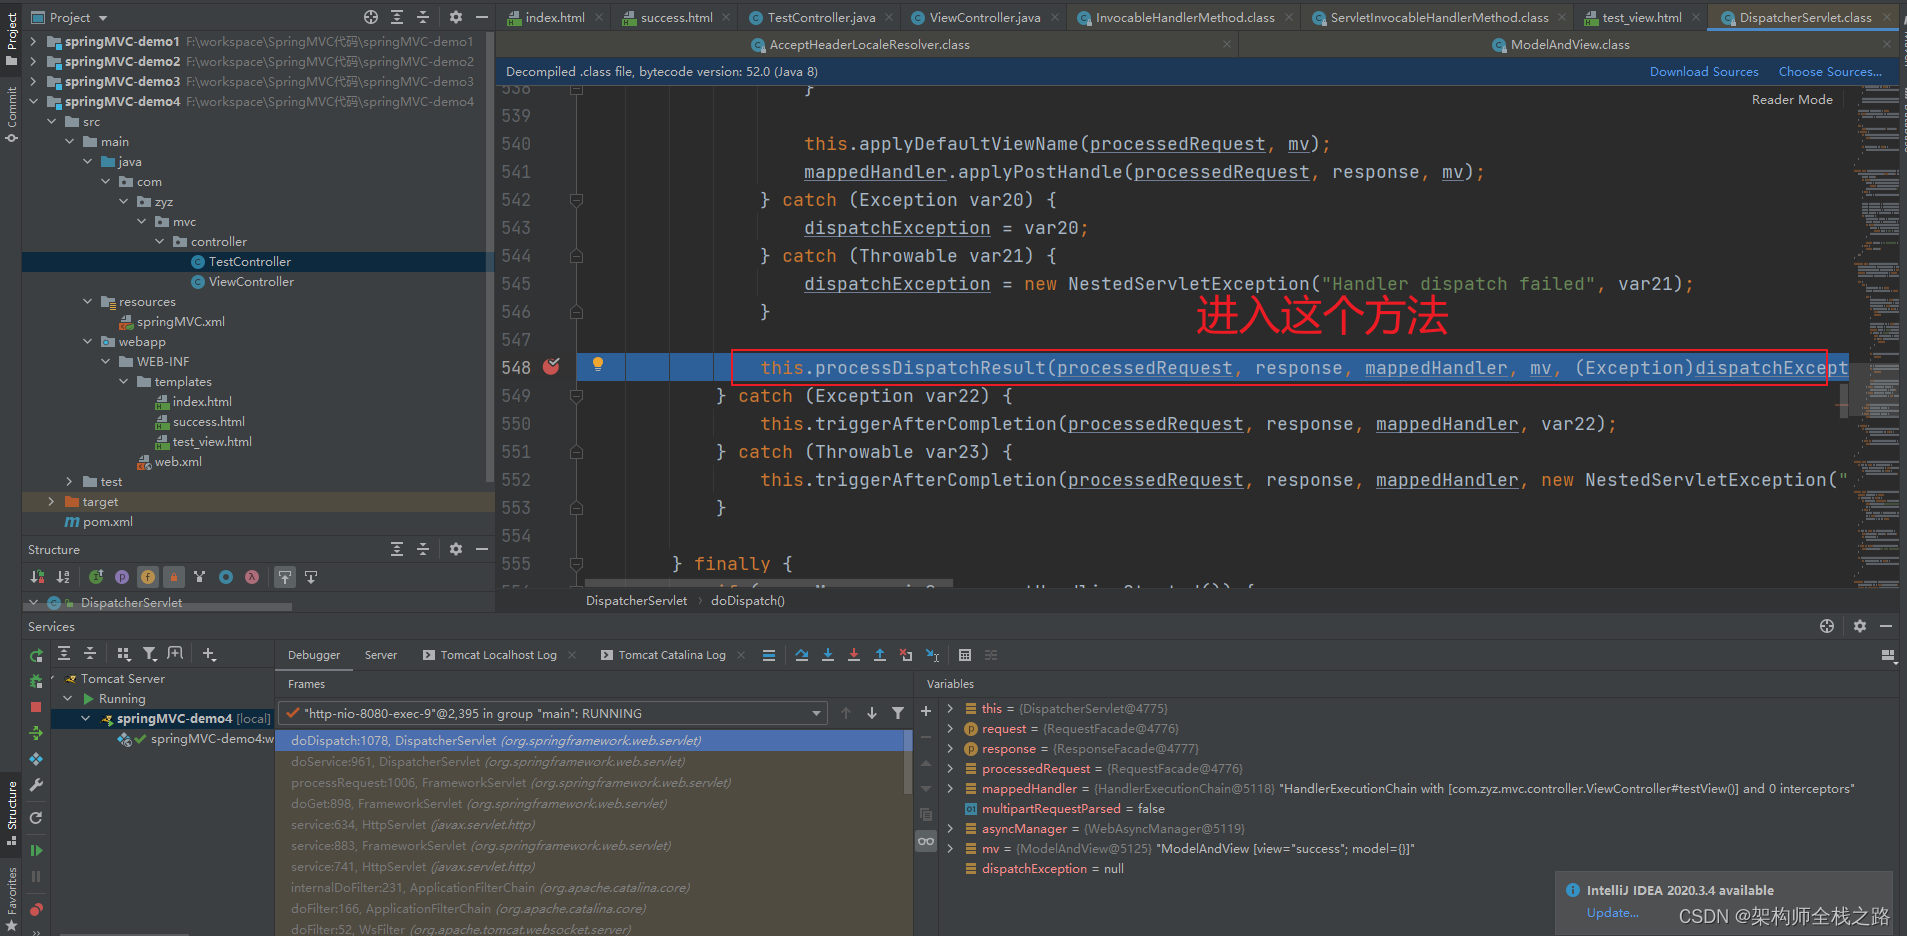Image resolution: width=1907 pixels, height=936 pixels.
Task: Expand the target folder
Action: (x=52, y=501)
